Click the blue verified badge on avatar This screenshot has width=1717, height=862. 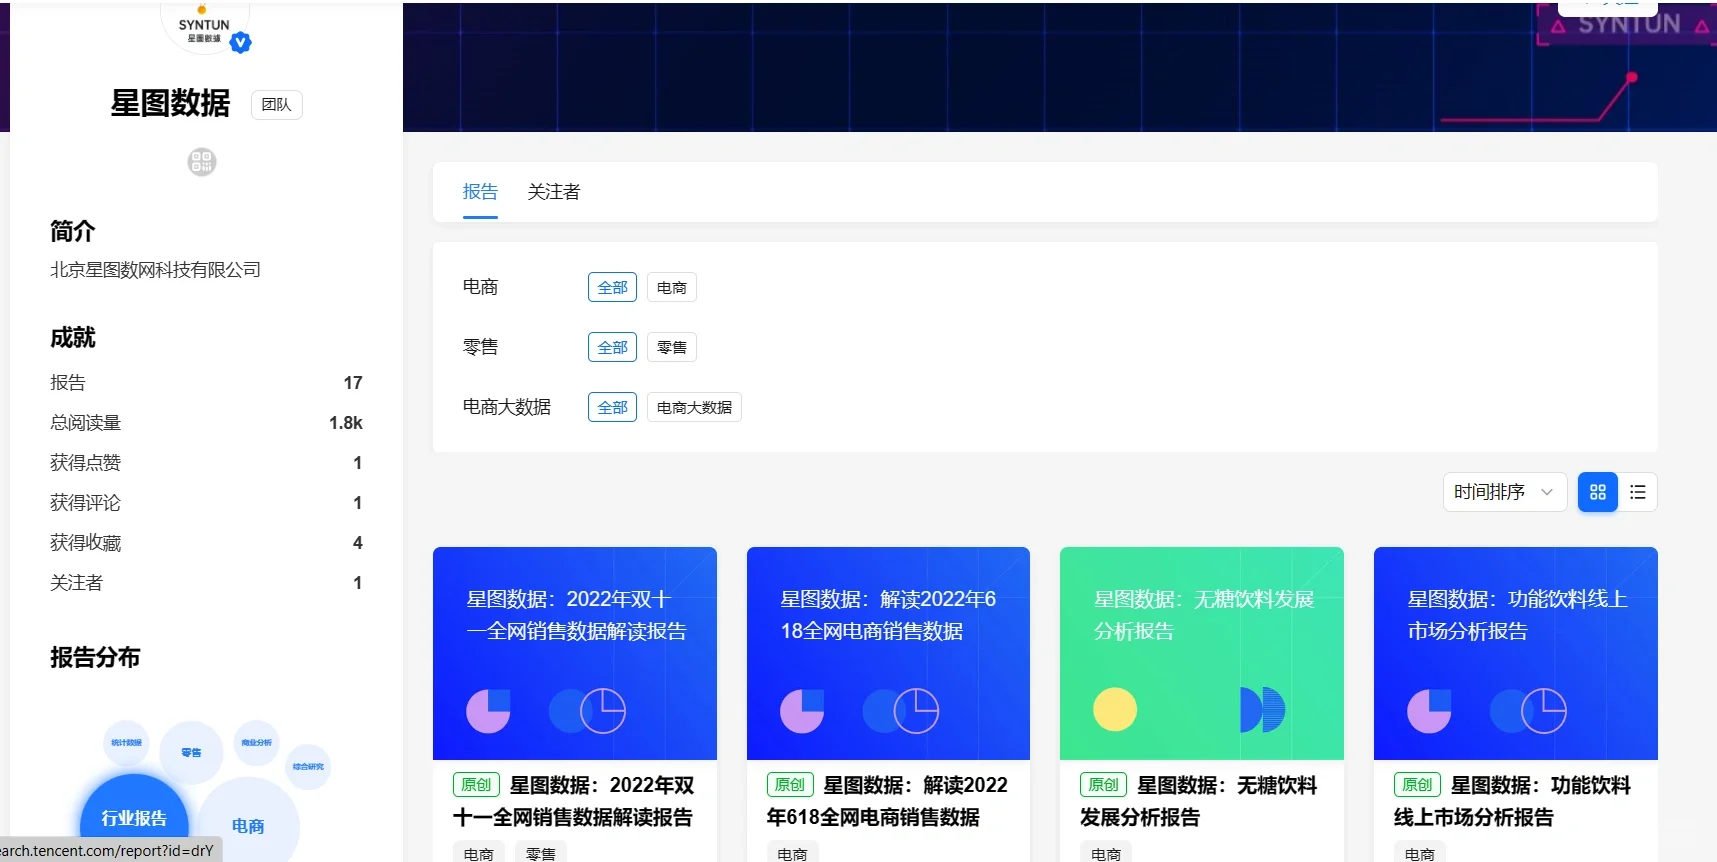point(240,42)
